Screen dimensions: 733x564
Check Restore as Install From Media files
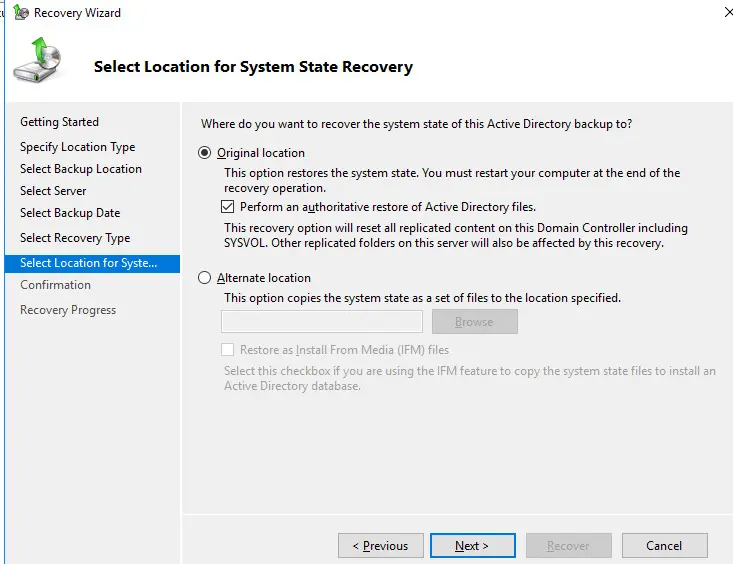pyautogui.click(x=228, y=350)
